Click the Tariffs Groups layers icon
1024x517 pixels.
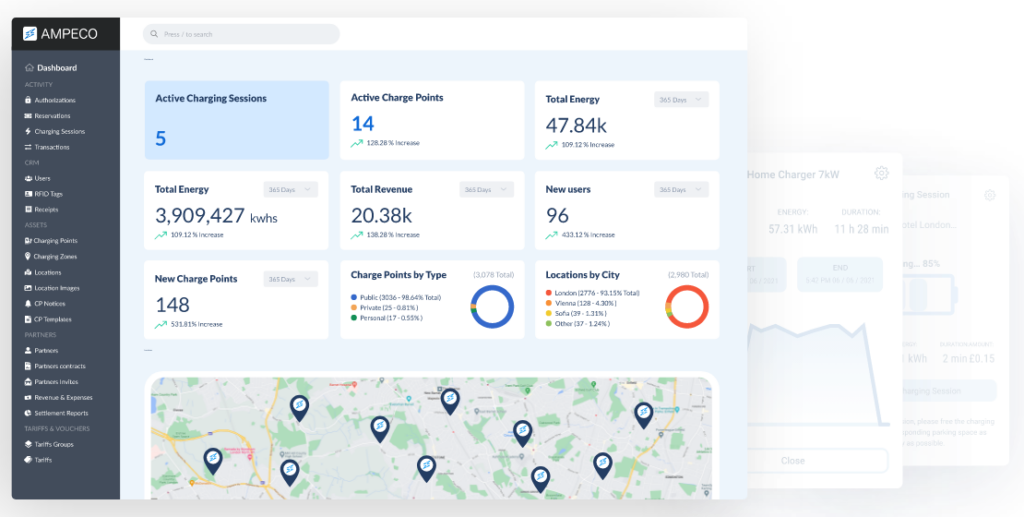[28, 445]
